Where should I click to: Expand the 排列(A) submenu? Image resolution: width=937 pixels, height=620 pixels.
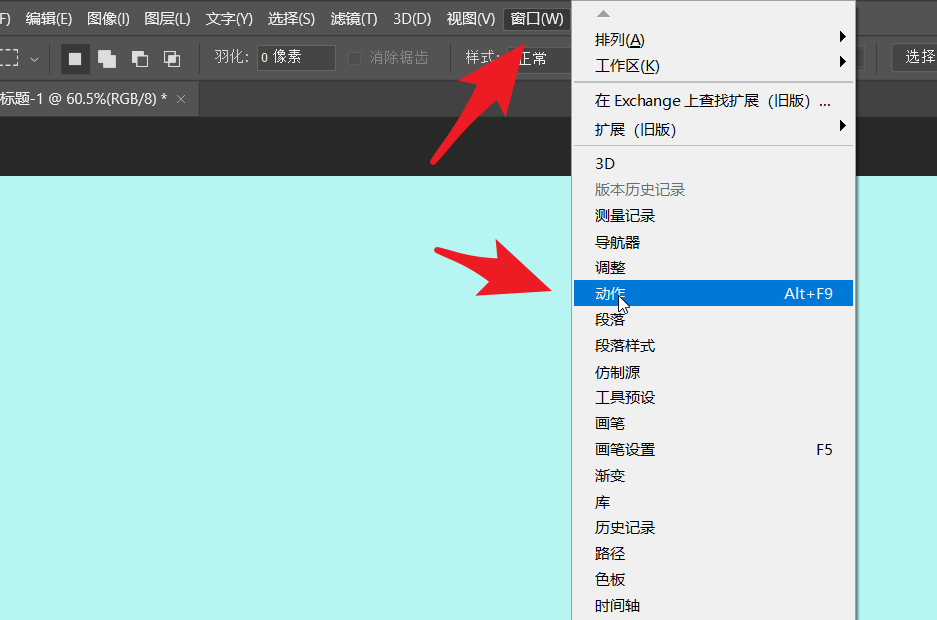pyautogui.click(x=714, y=40)
